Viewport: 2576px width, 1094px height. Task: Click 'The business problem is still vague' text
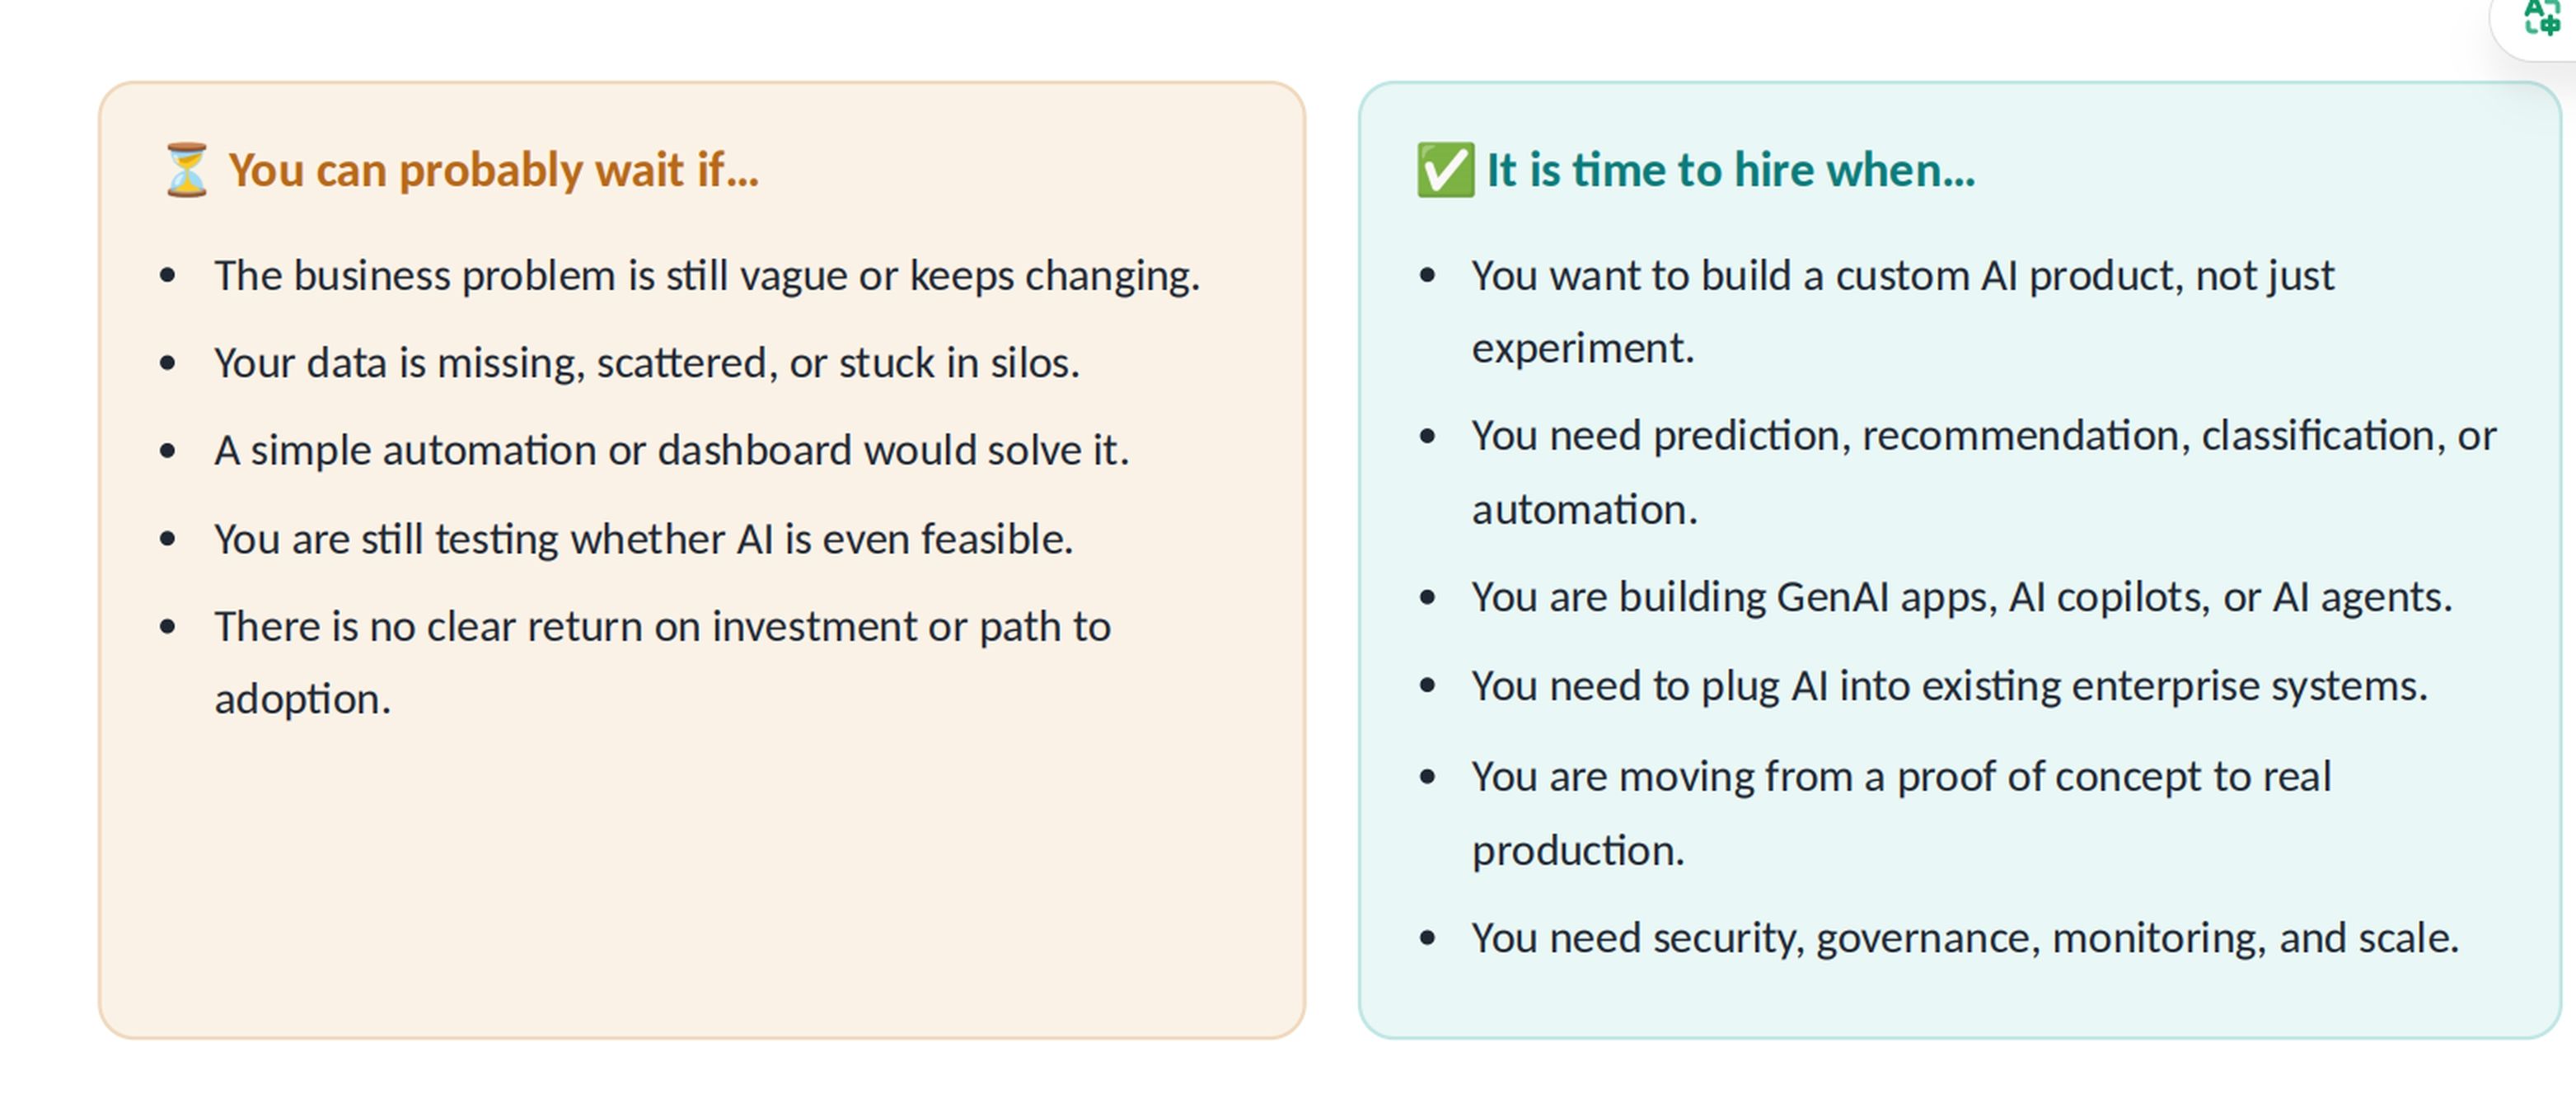pyautogui.click(x=707, y=276)
